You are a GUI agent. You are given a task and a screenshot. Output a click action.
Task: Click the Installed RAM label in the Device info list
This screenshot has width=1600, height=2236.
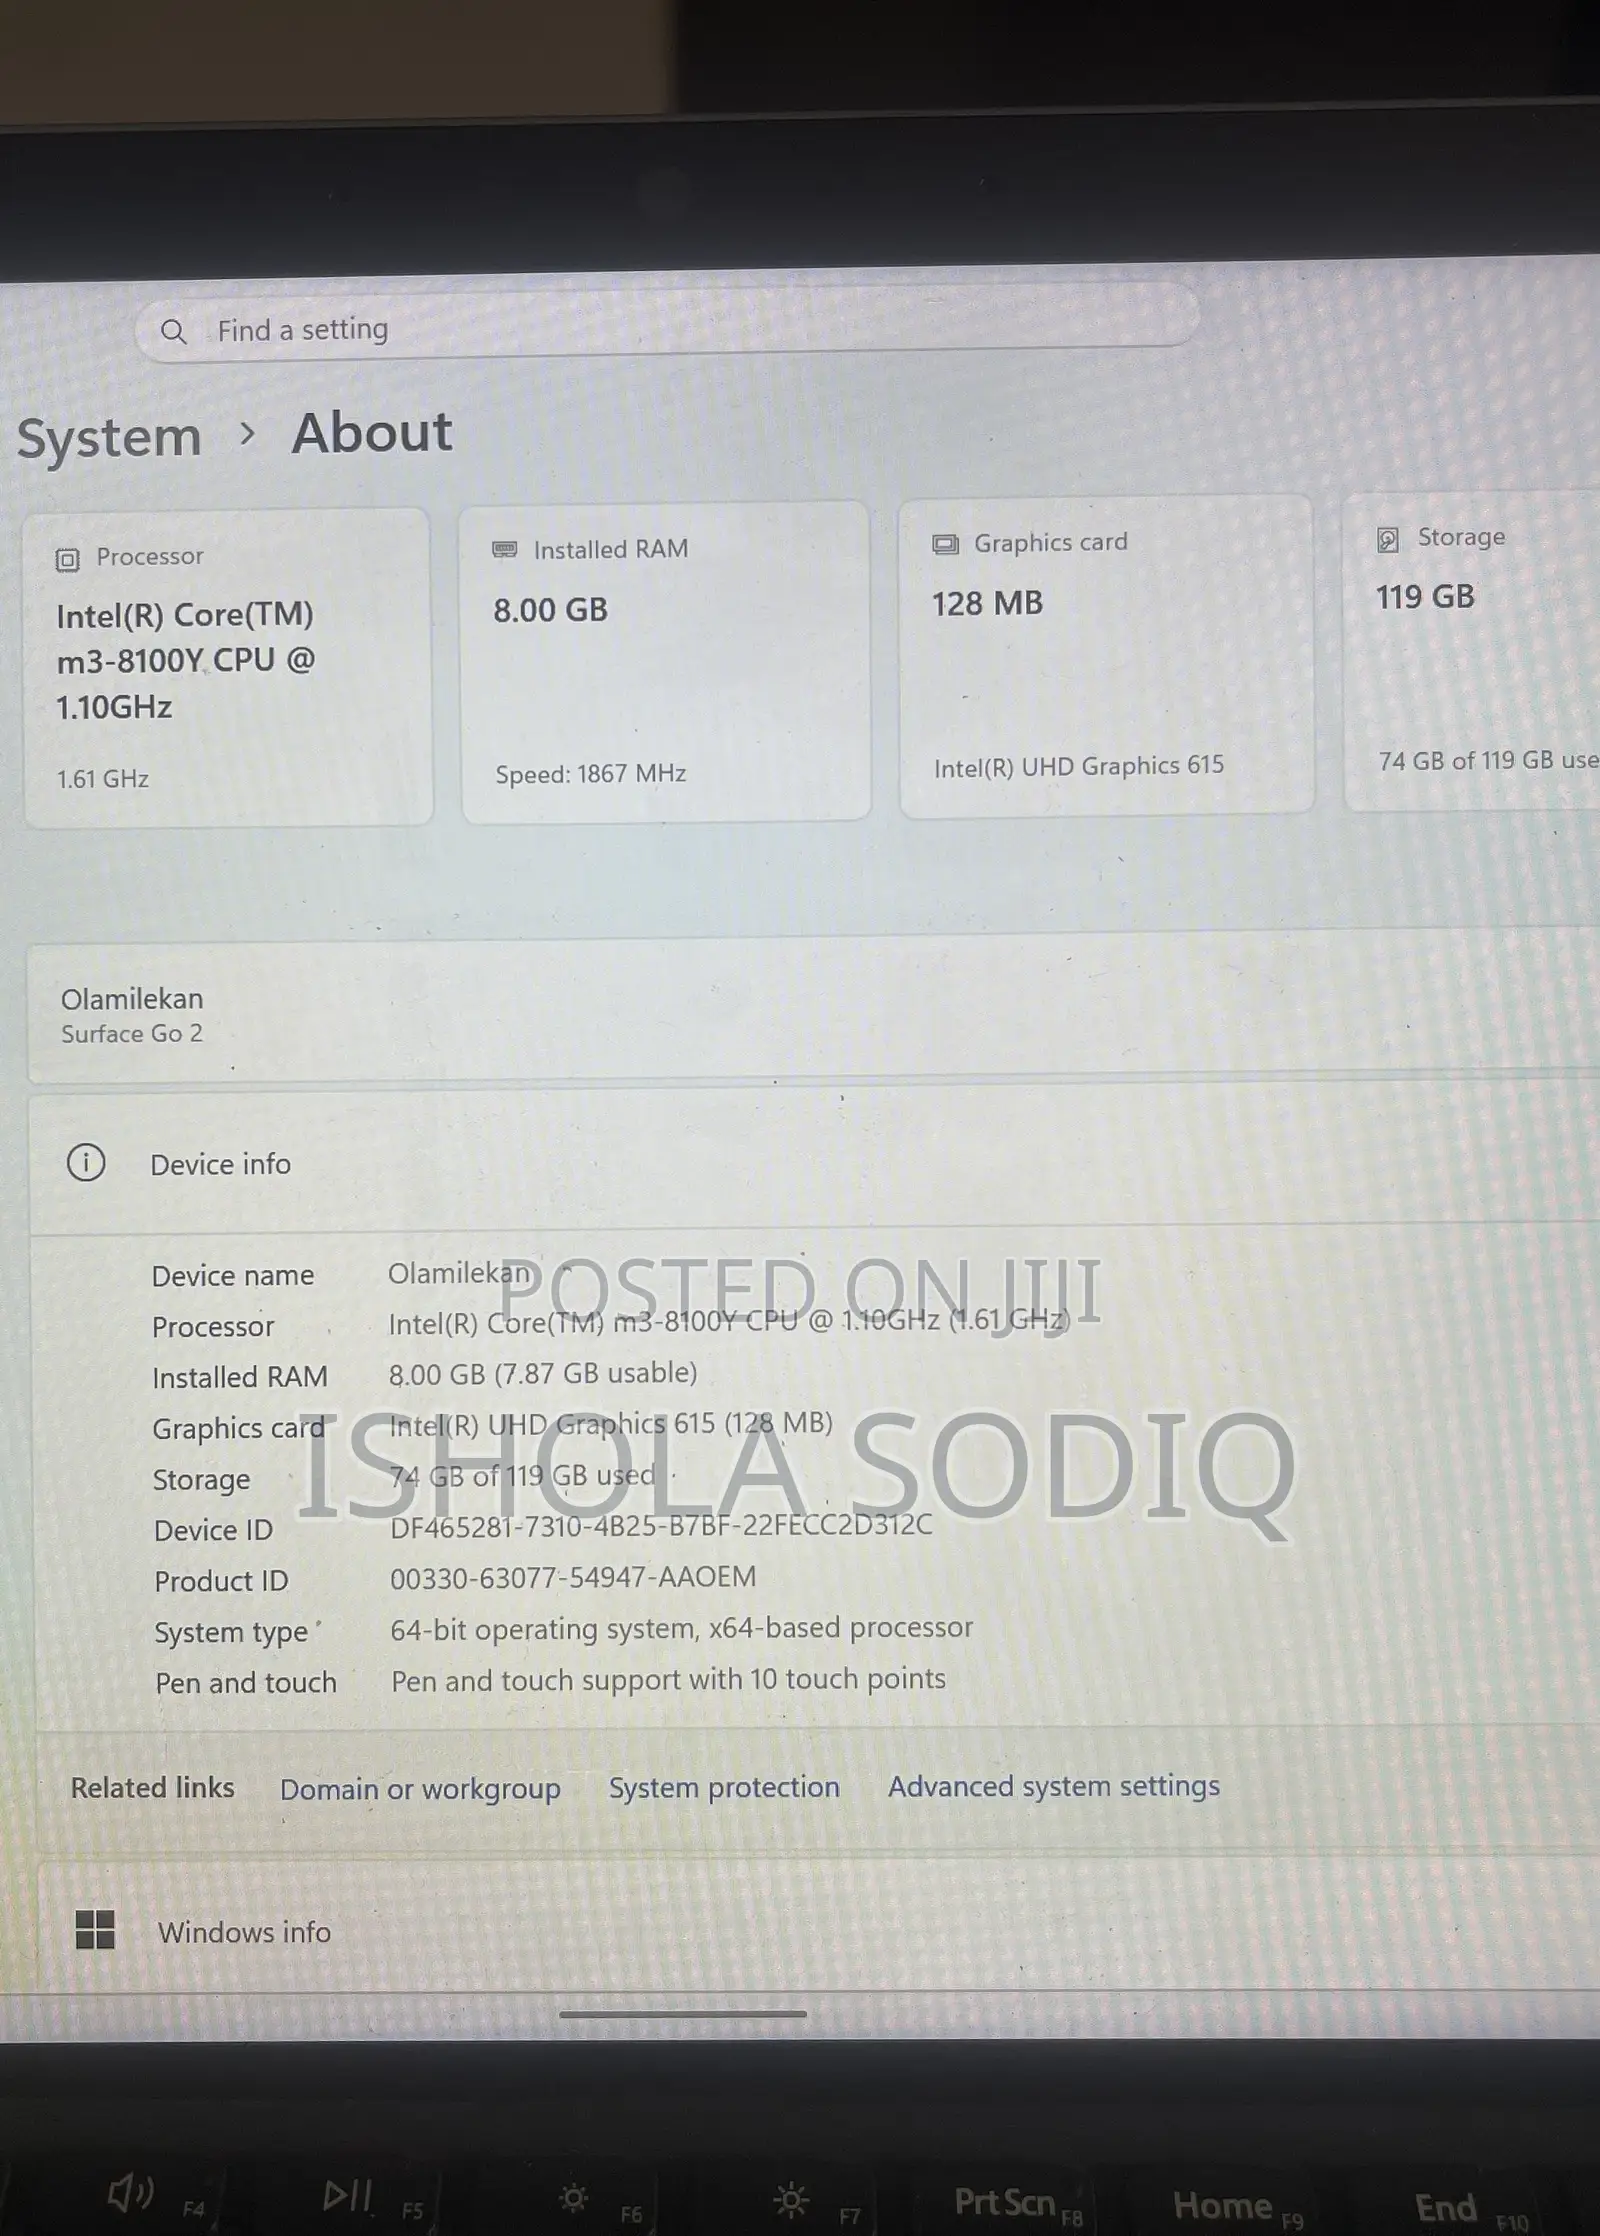(x=240, y=1378)
